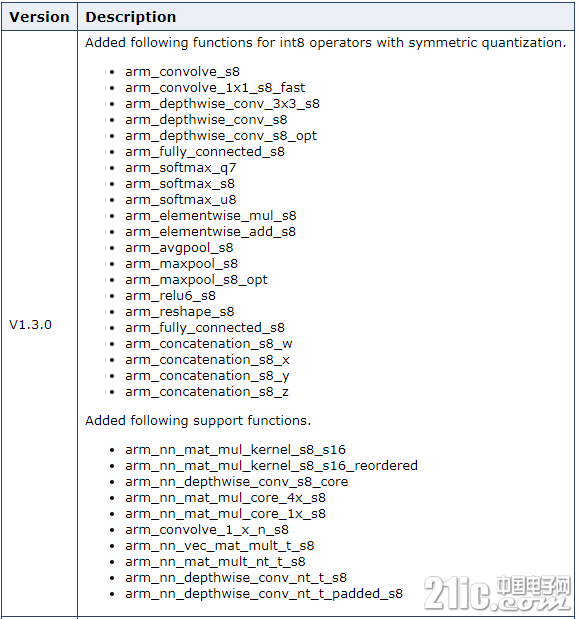Select the arm_softmax_u8 entry
Image resolution: width=578 pixels, height=619 pixels.
(x=180, y=200)
